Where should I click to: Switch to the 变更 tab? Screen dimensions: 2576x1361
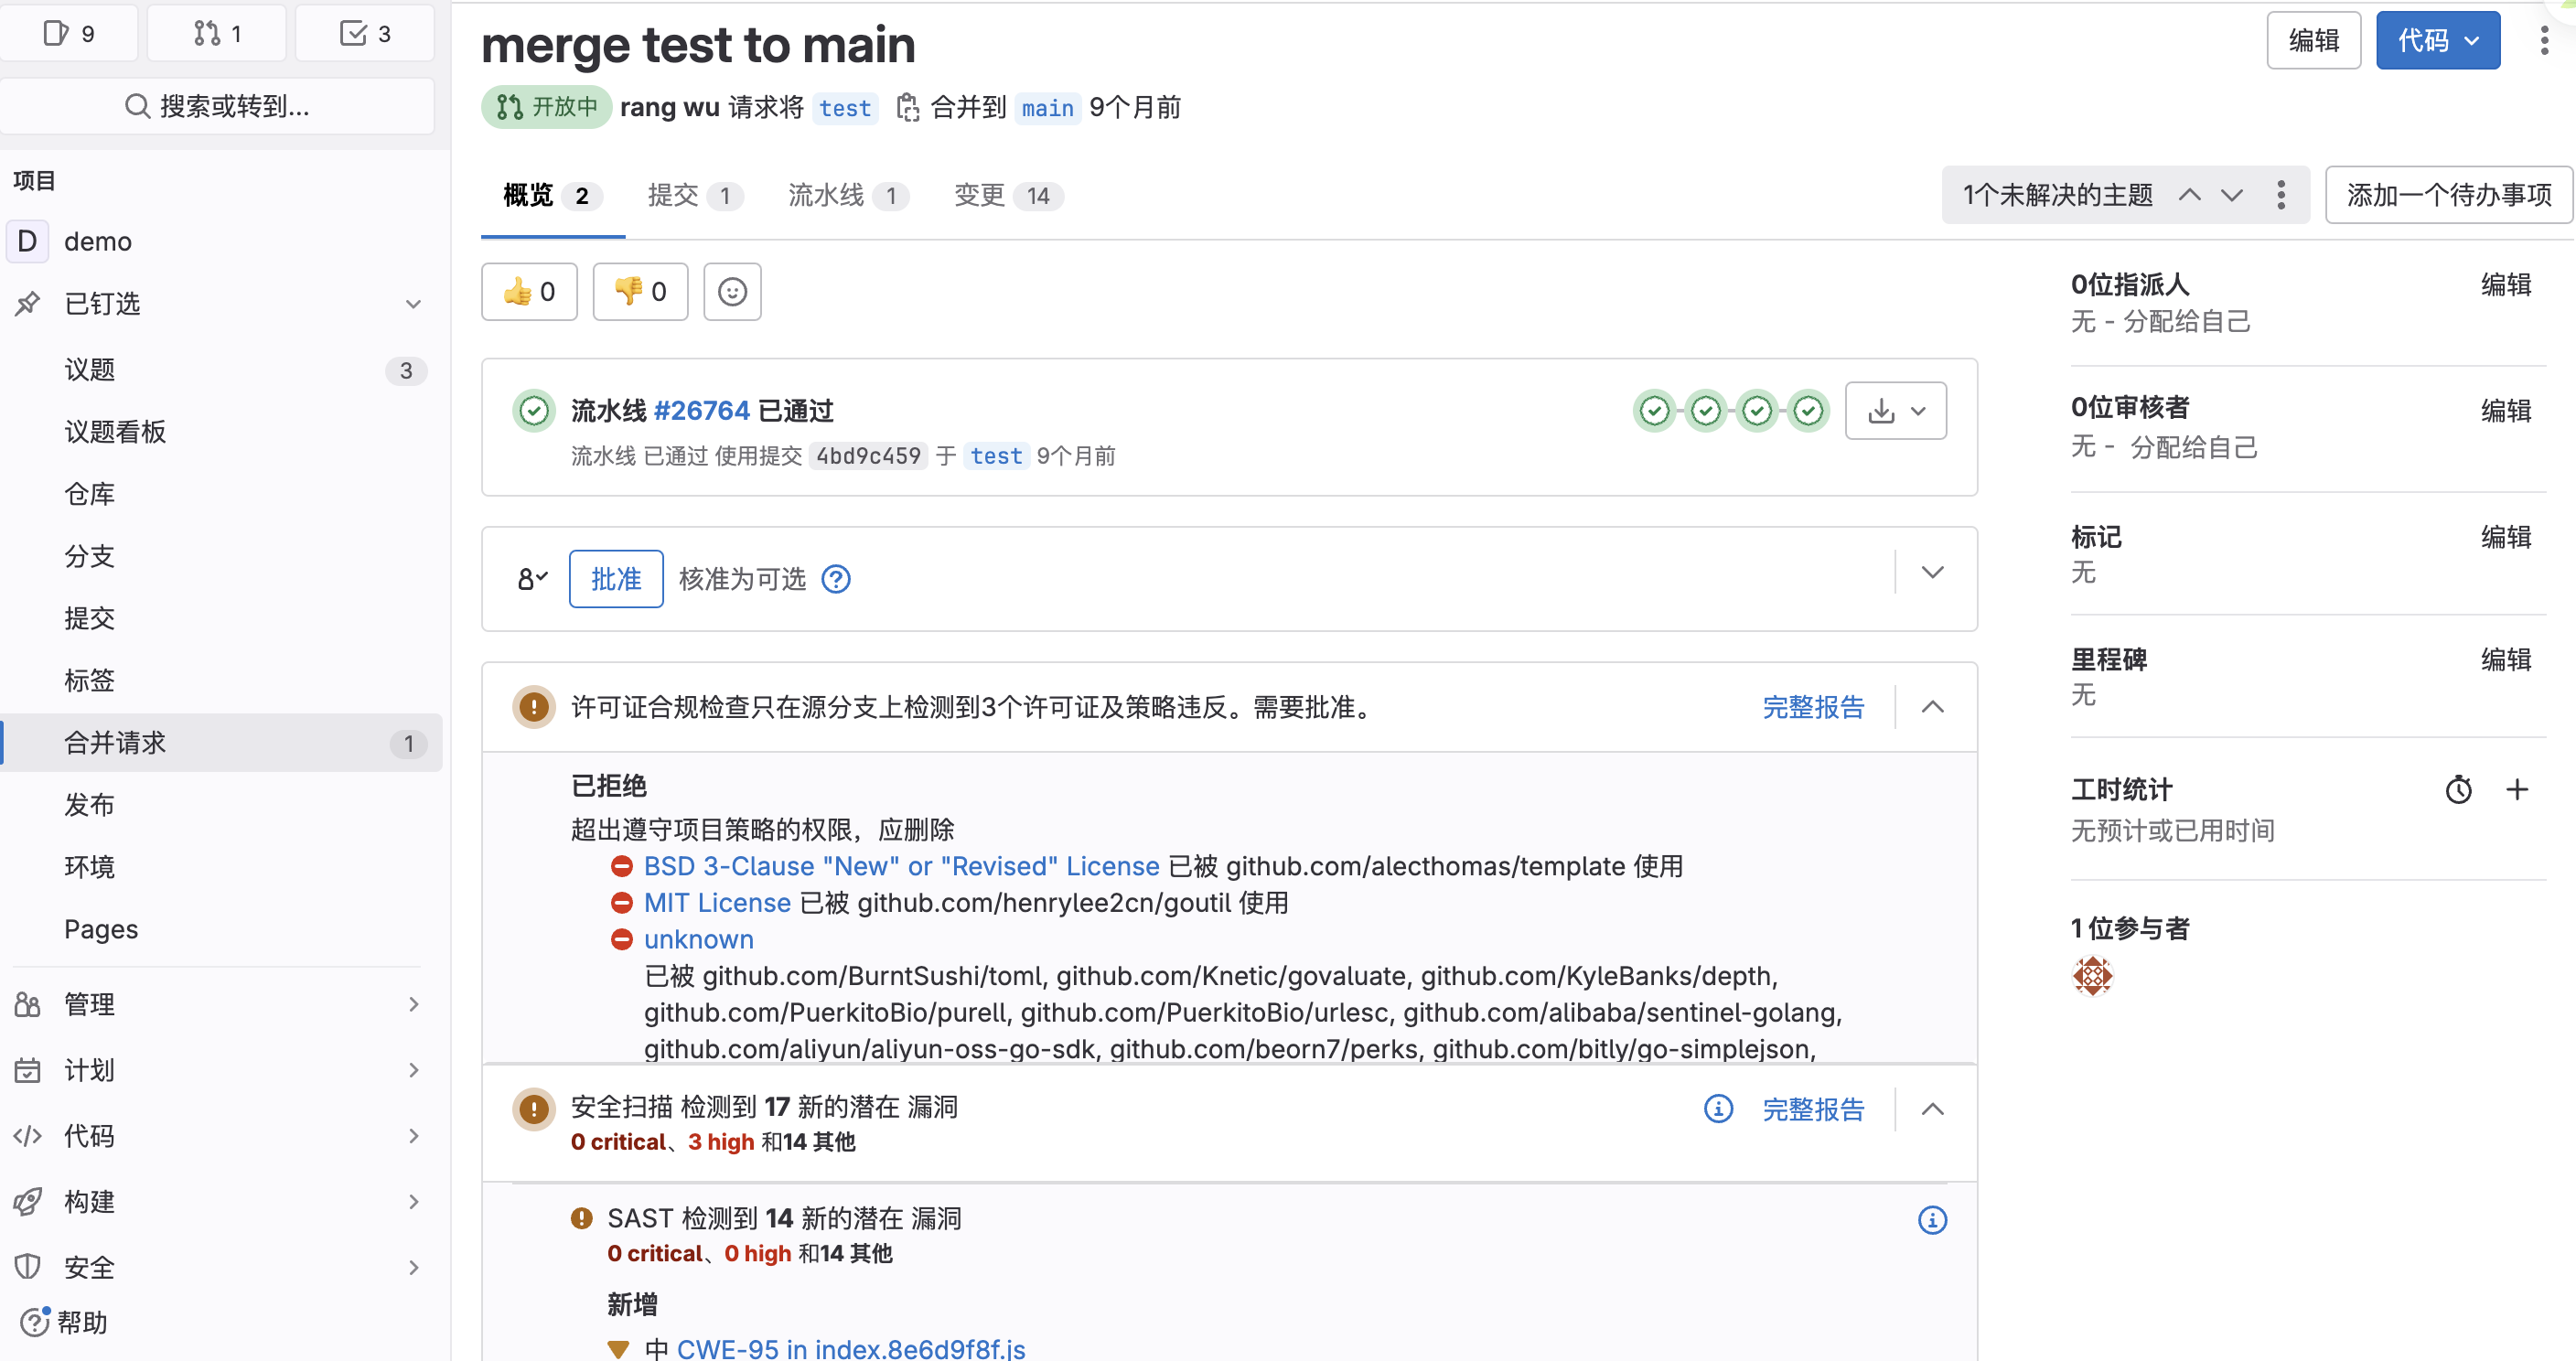coord(1005,196)
